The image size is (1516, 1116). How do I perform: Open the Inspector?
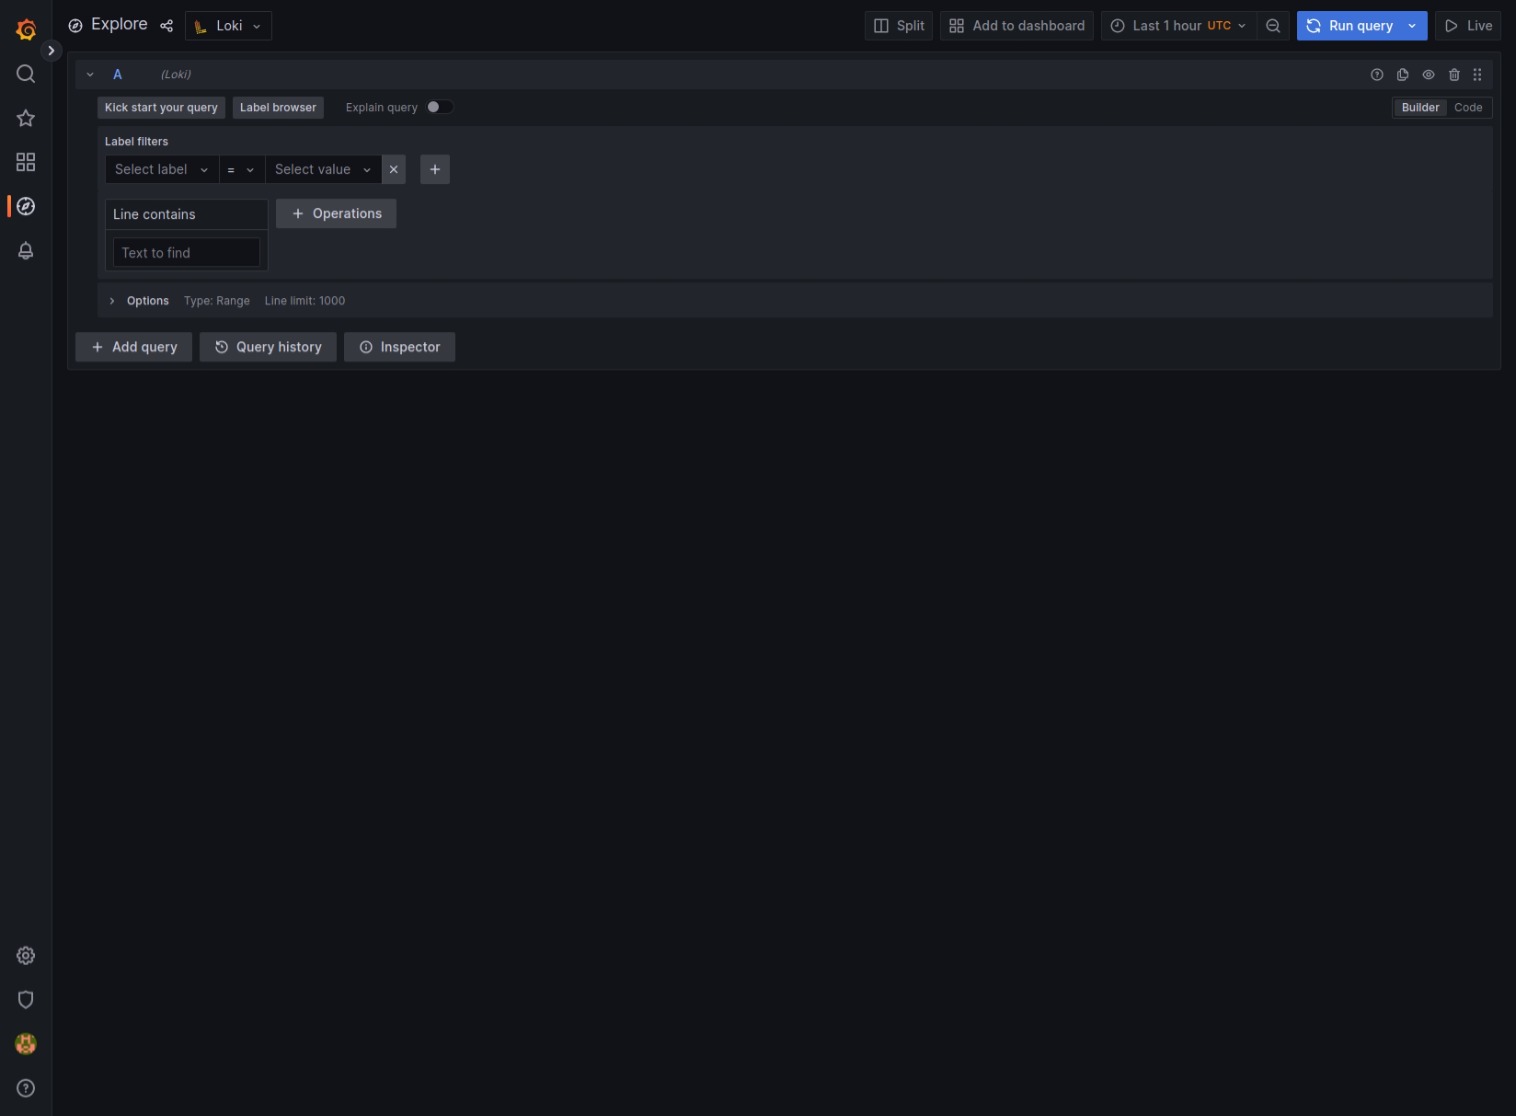pyautogui.click(x=400, y=347)
